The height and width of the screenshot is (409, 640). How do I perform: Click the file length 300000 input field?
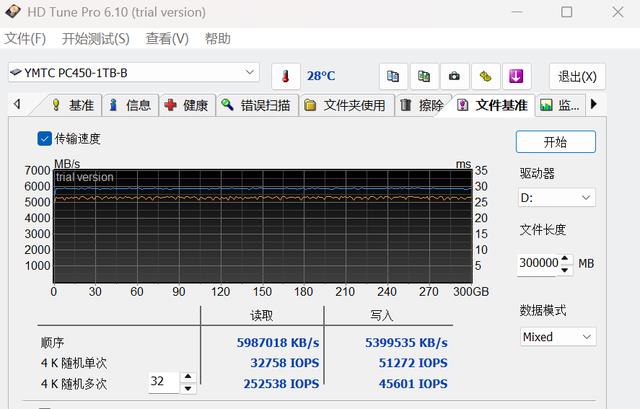click(538, 263)
